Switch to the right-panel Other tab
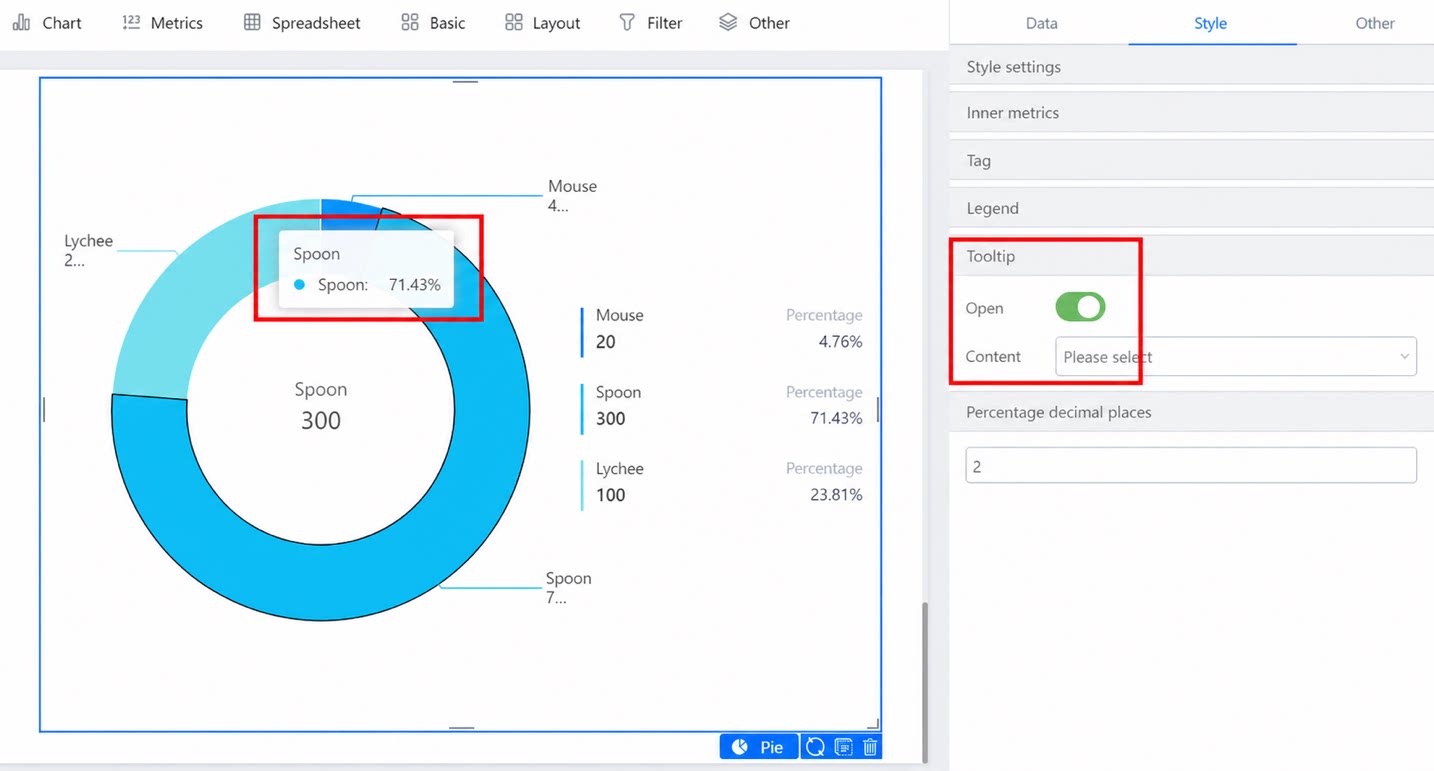The width and height of the screenshot is (1434, 771). tap(1374, 23)
